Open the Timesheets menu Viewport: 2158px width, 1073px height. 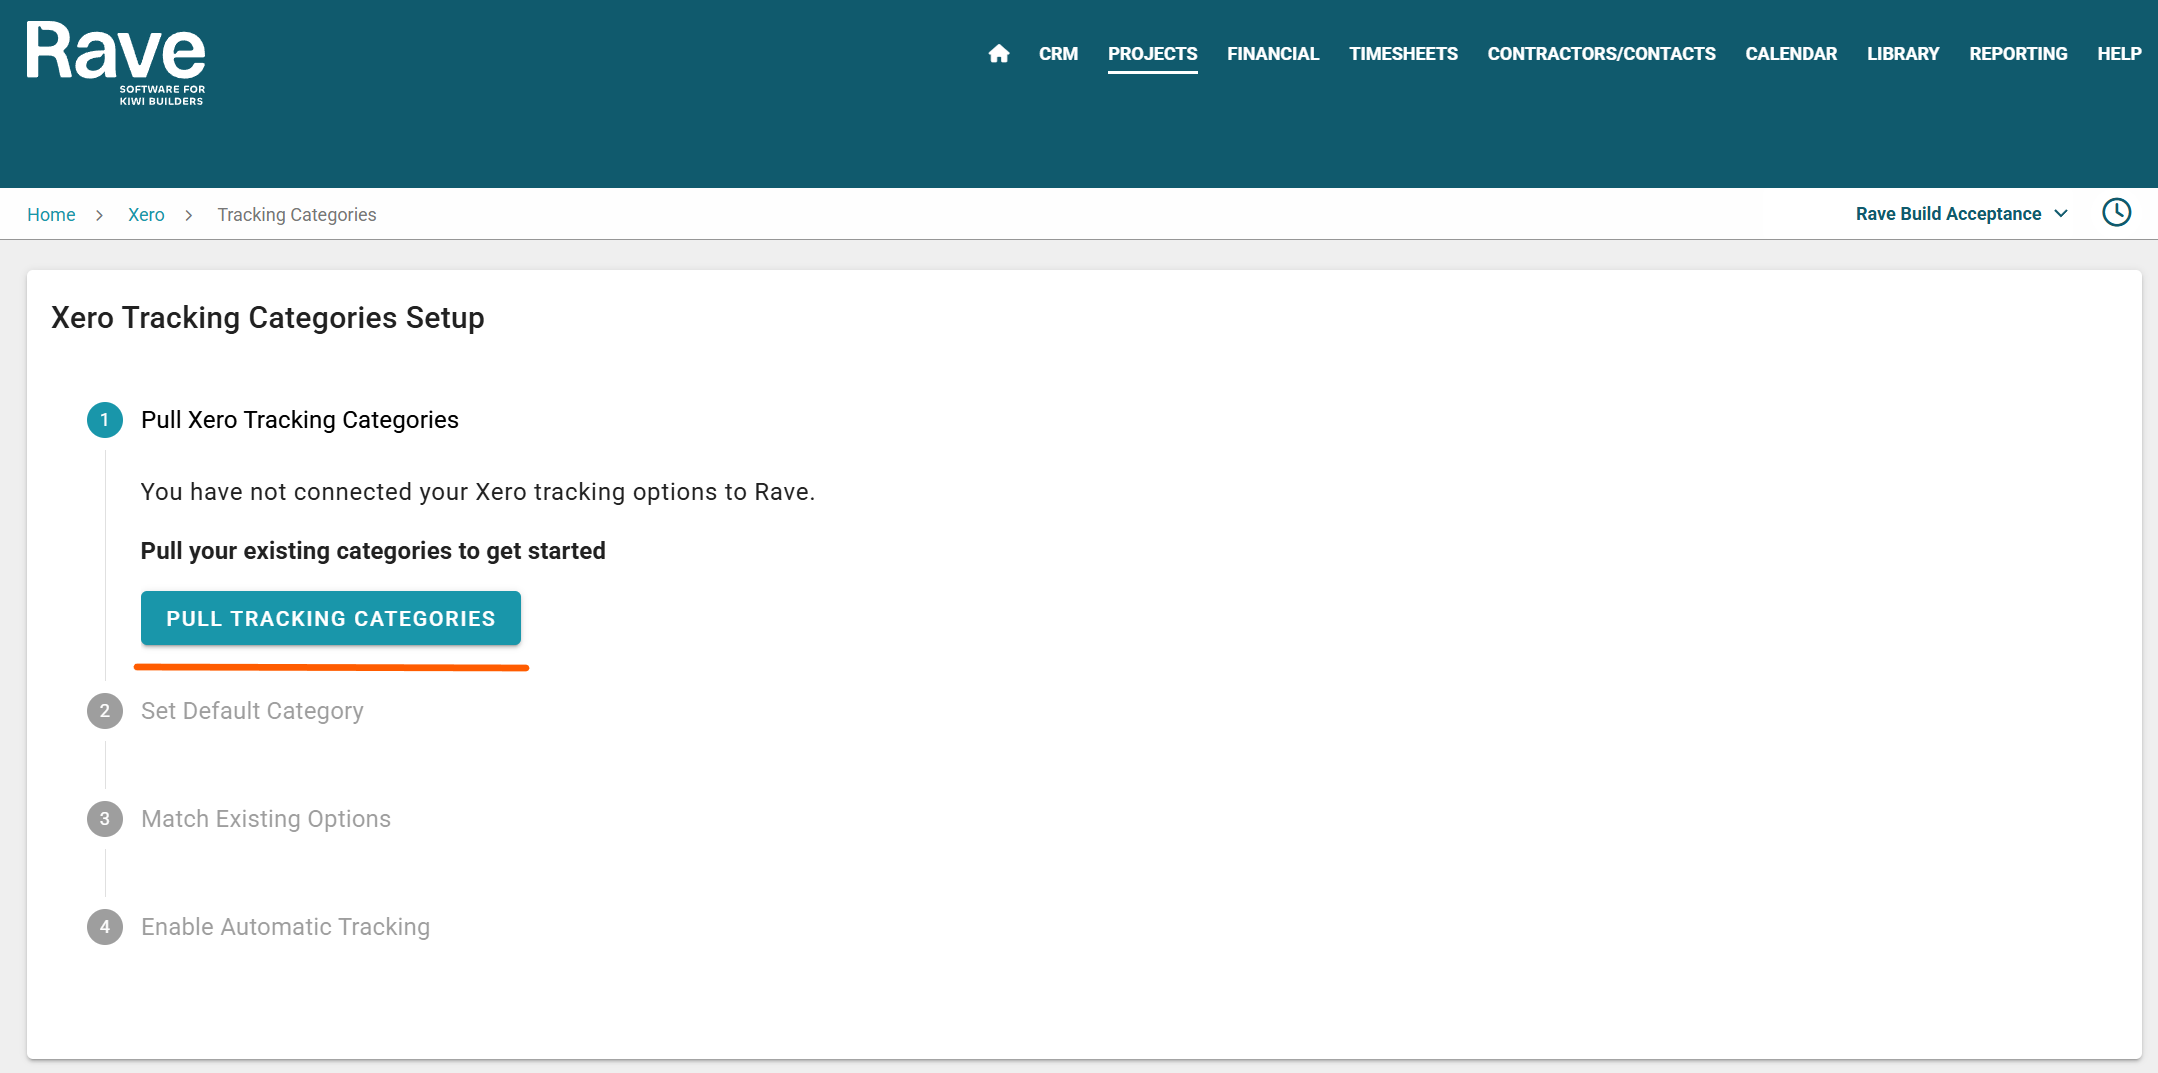[x=1403, y=54]
